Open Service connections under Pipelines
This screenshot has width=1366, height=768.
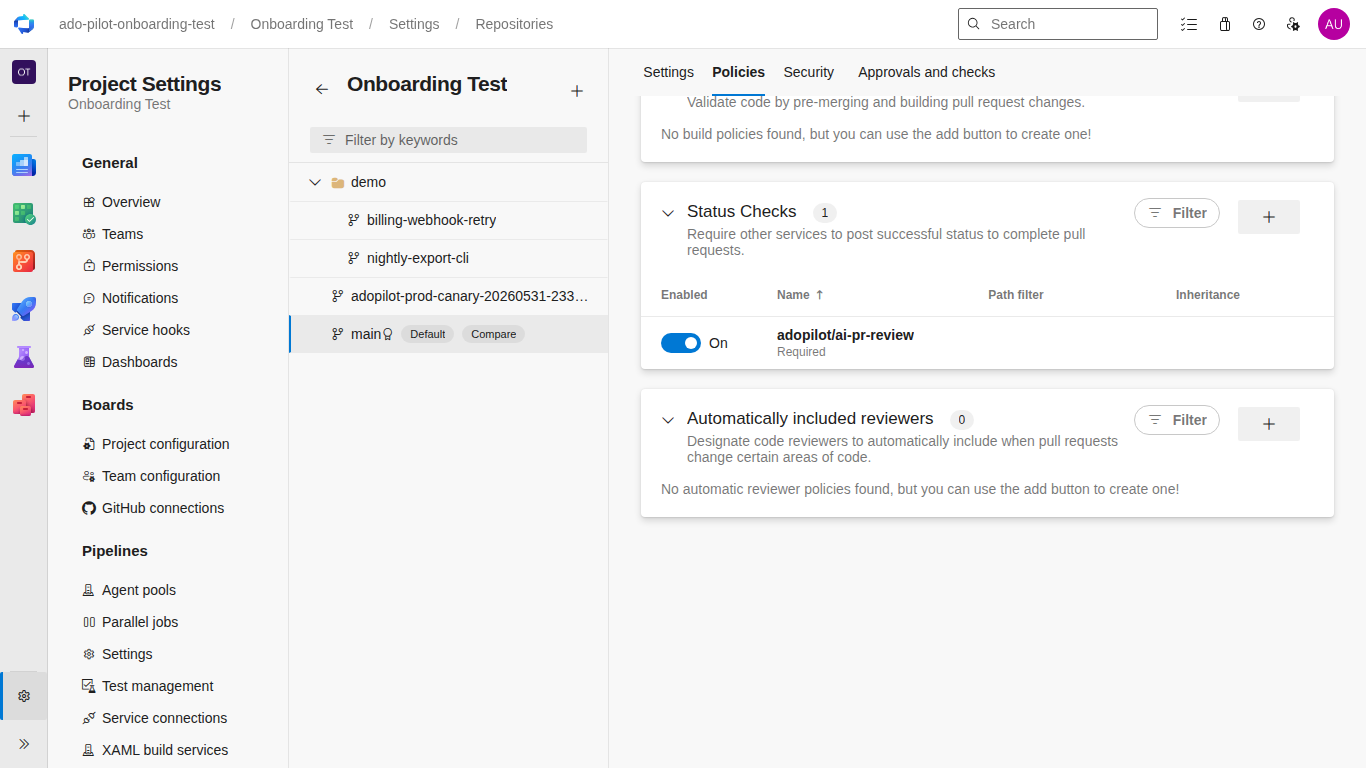pyautogui.click(x=164, y=718)
